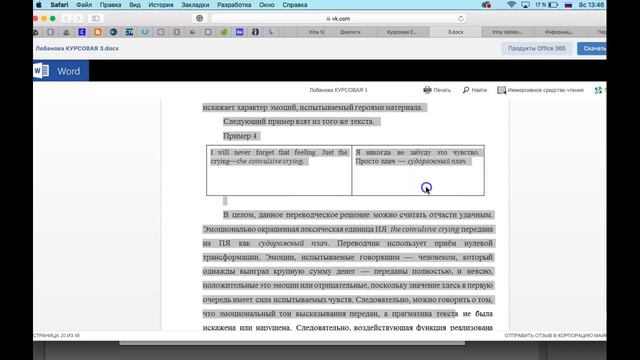Open the Окно menu

point(267,5)
